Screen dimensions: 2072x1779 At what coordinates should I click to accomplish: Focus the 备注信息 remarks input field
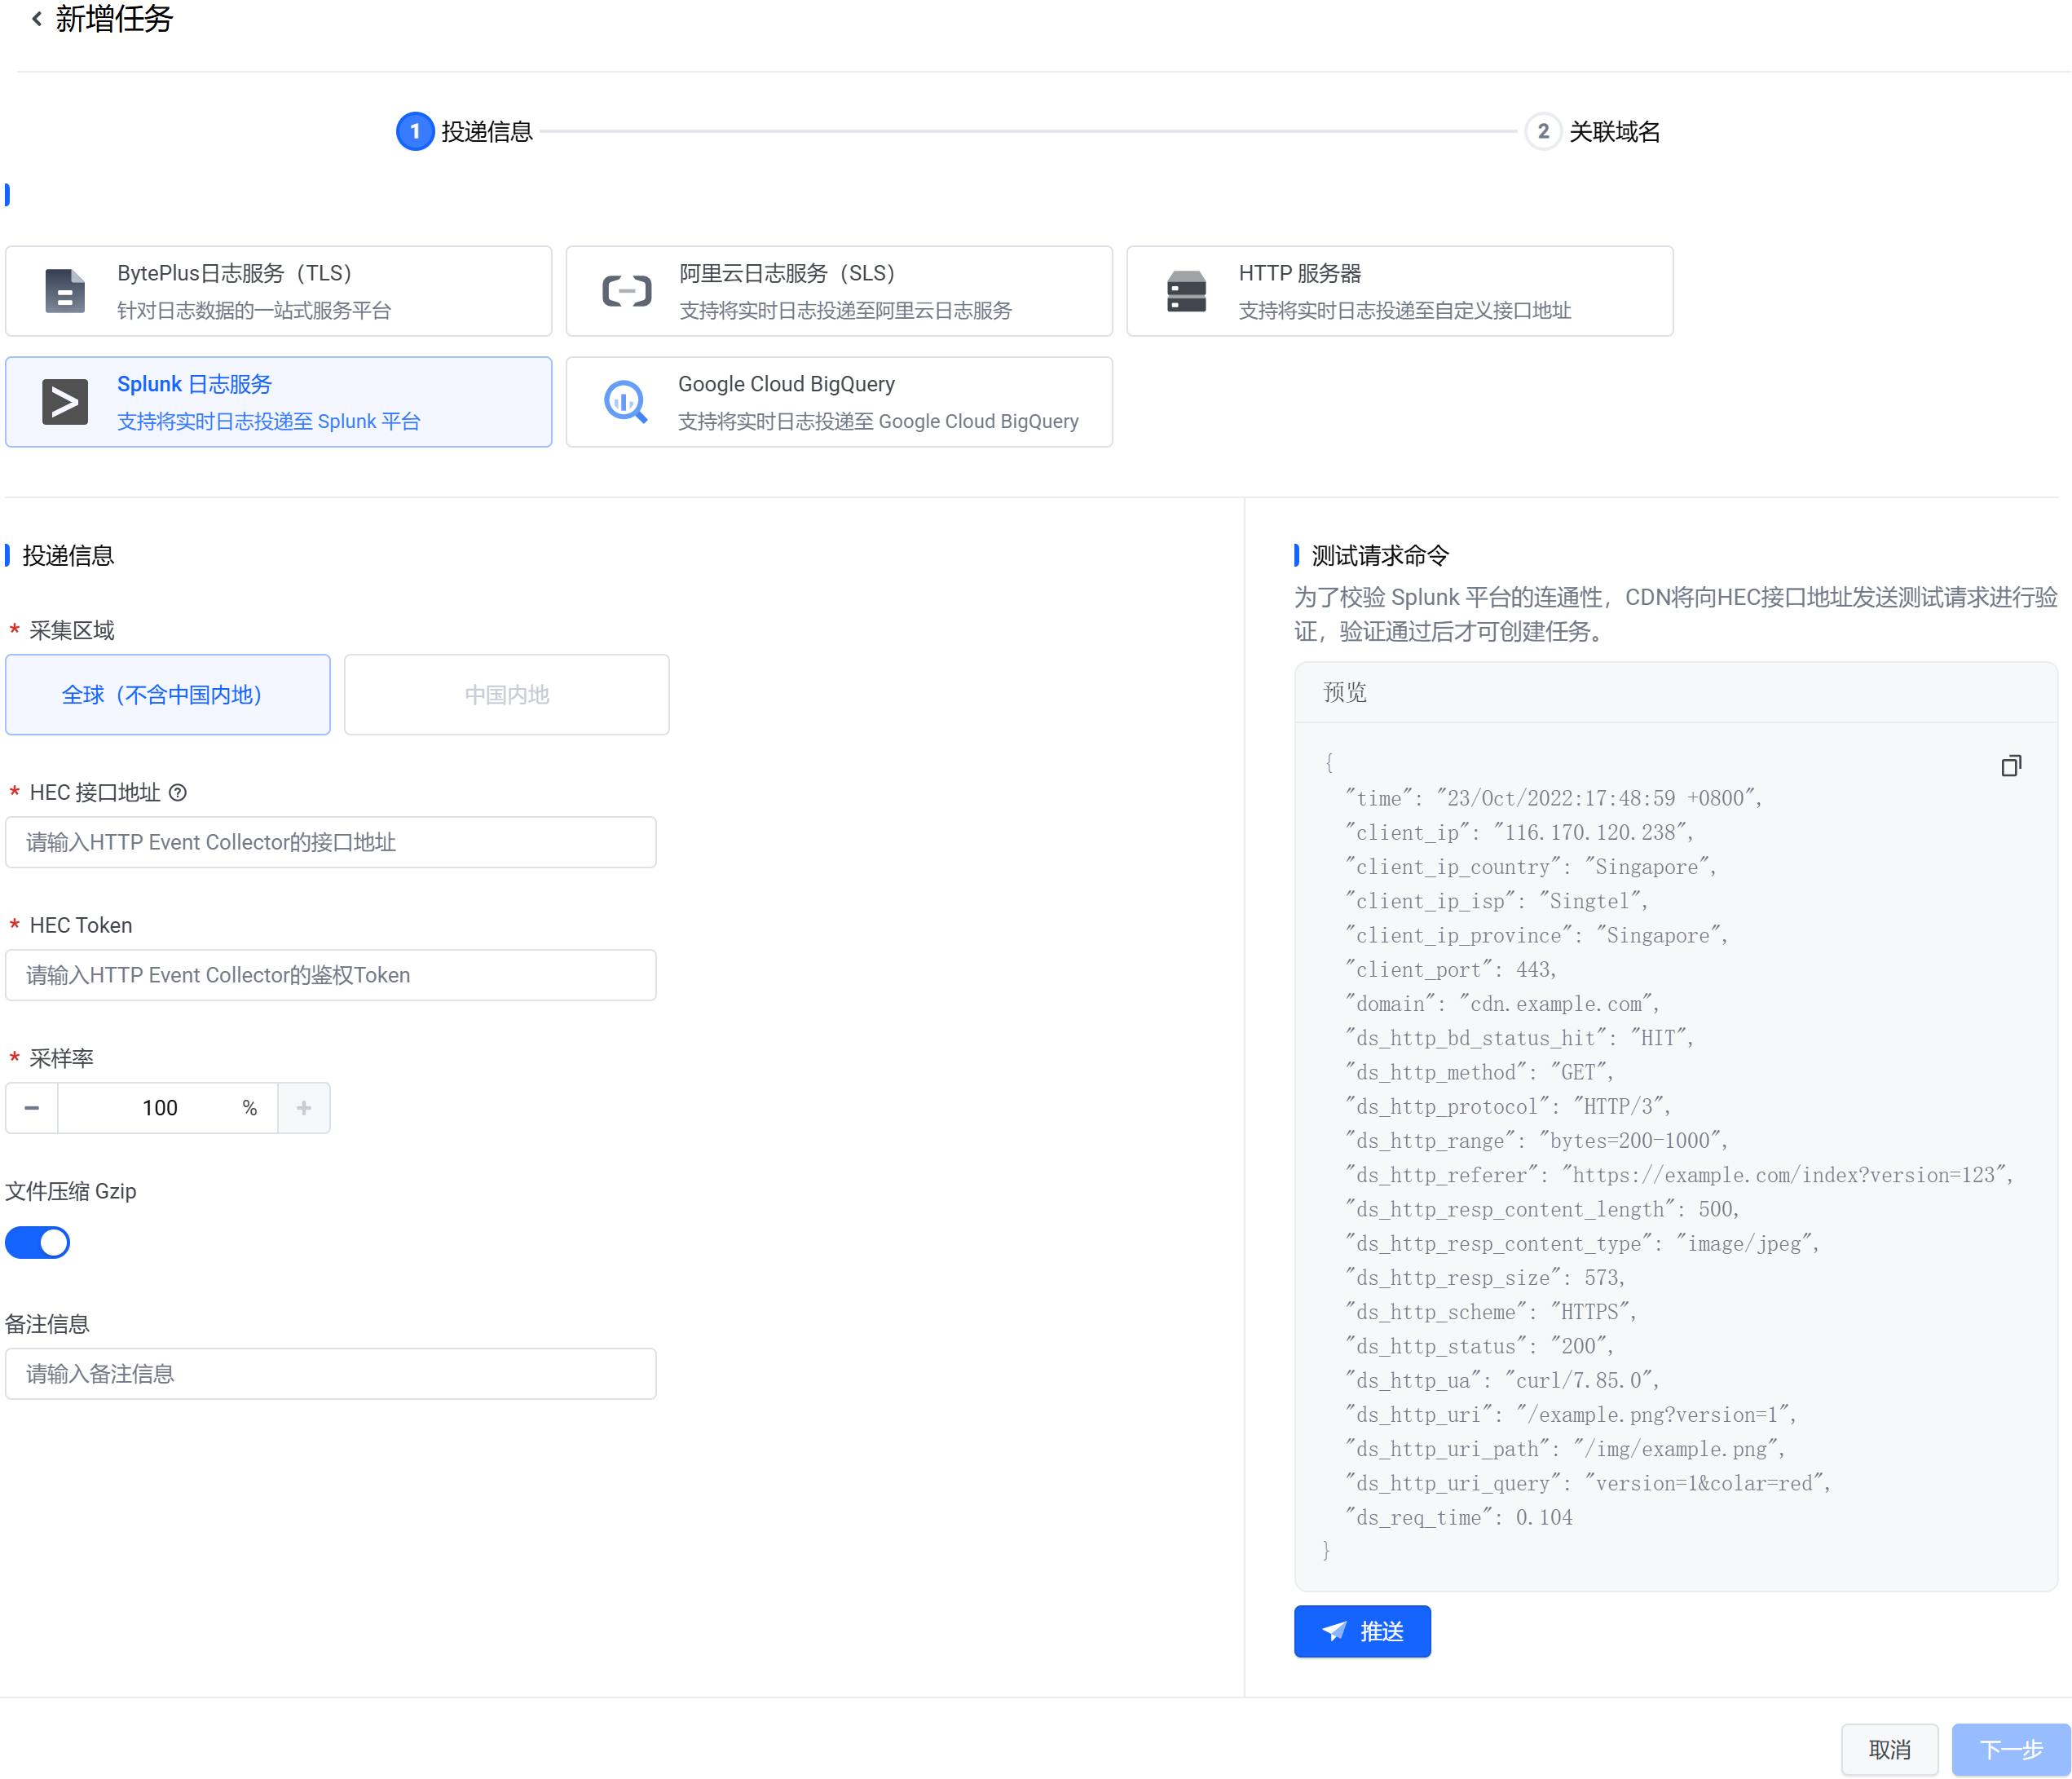coord(331,1374)
